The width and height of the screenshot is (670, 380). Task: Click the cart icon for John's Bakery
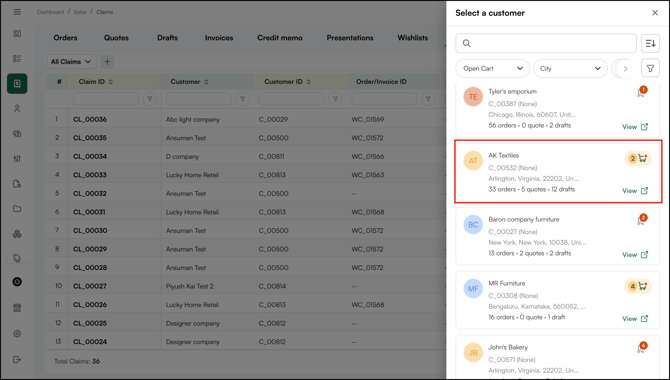pos(641,348)
